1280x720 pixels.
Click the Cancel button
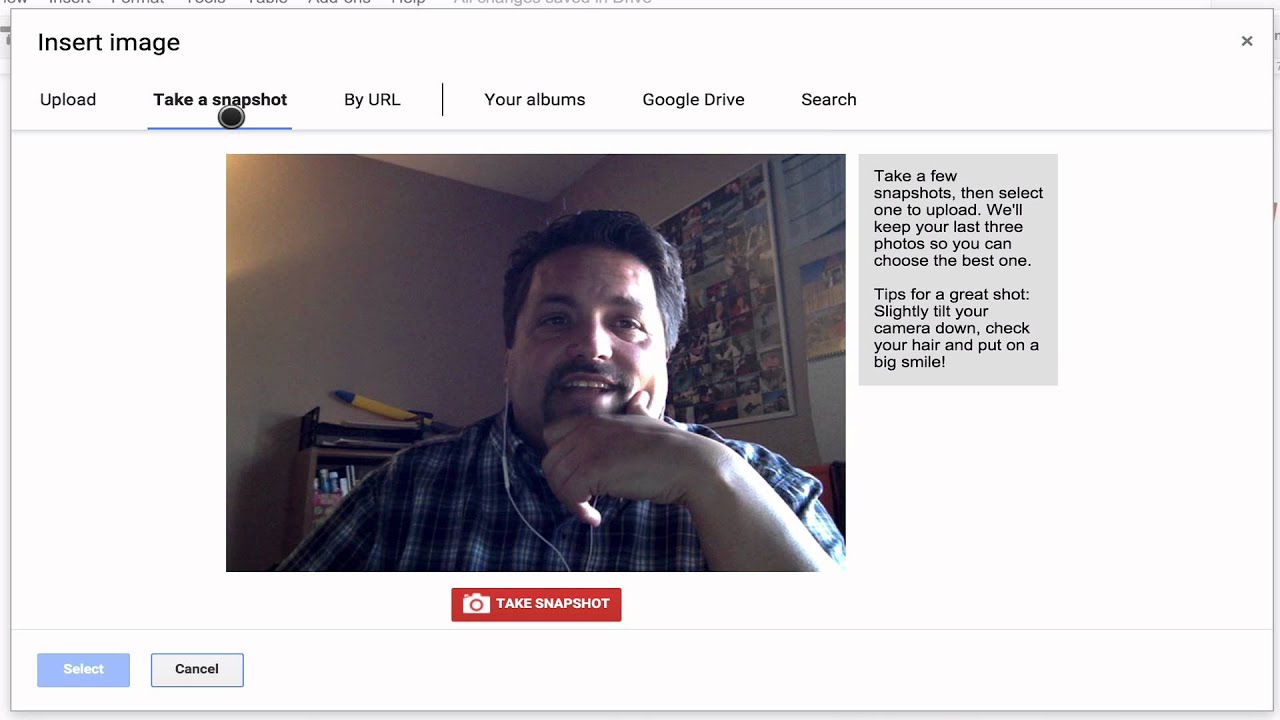(197, 670)
